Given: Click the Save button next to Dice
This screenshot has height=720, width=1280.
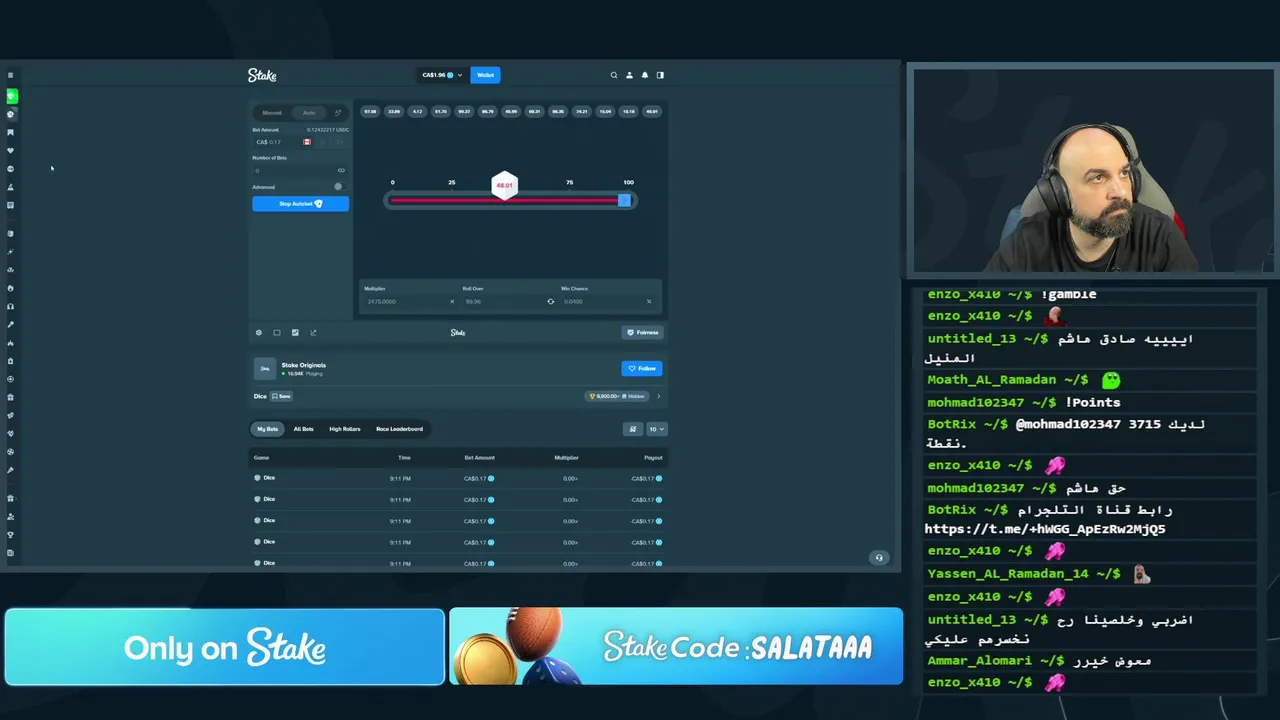Looking at the screenshot, I should (281, 396).
